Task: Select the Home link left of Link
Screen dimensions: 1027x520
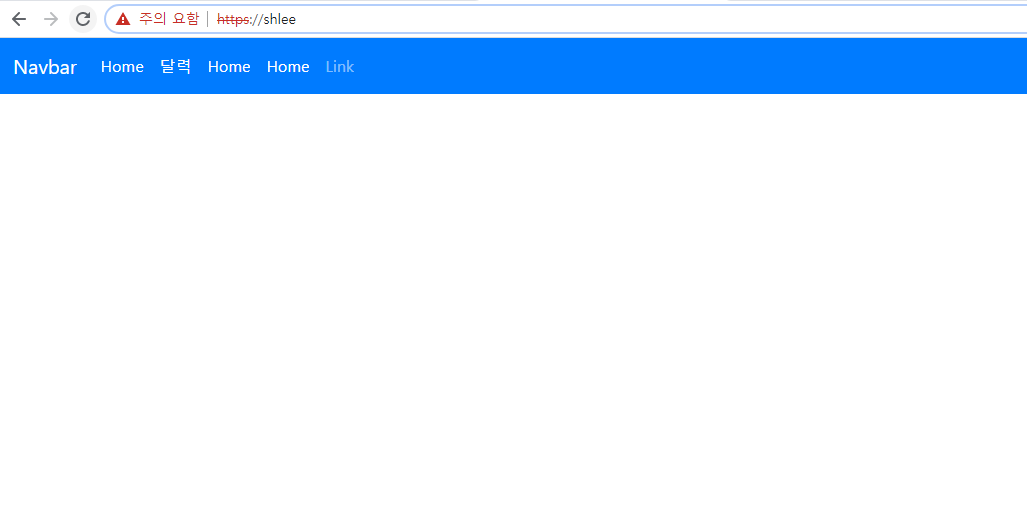Action: point(288,67)
